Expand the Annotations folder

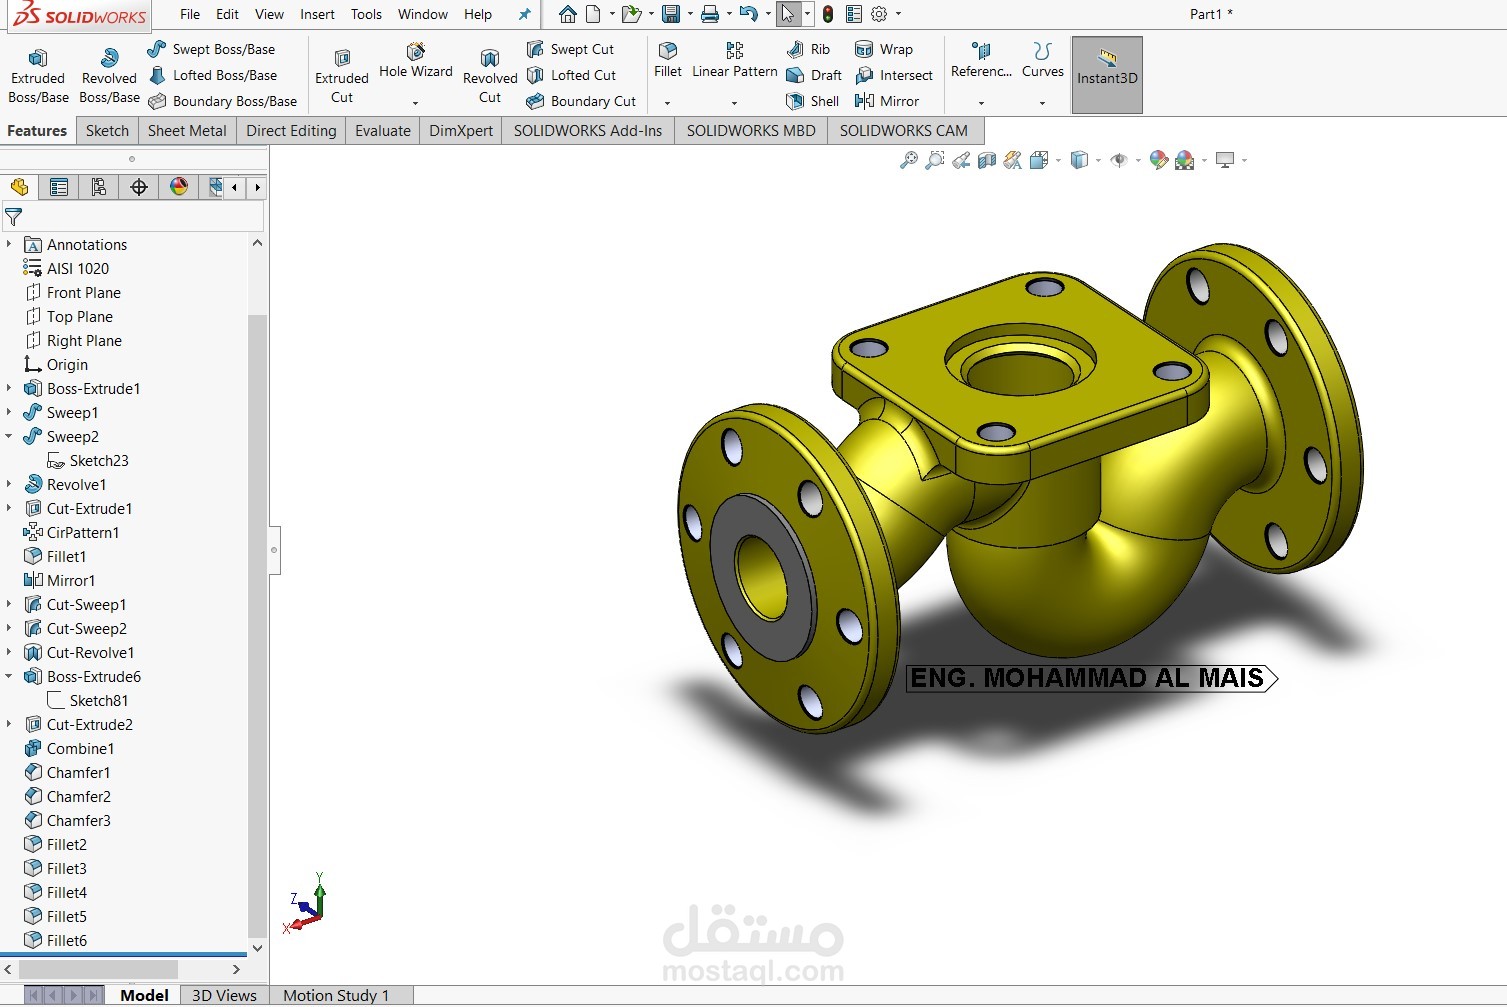tap(10, 244)
